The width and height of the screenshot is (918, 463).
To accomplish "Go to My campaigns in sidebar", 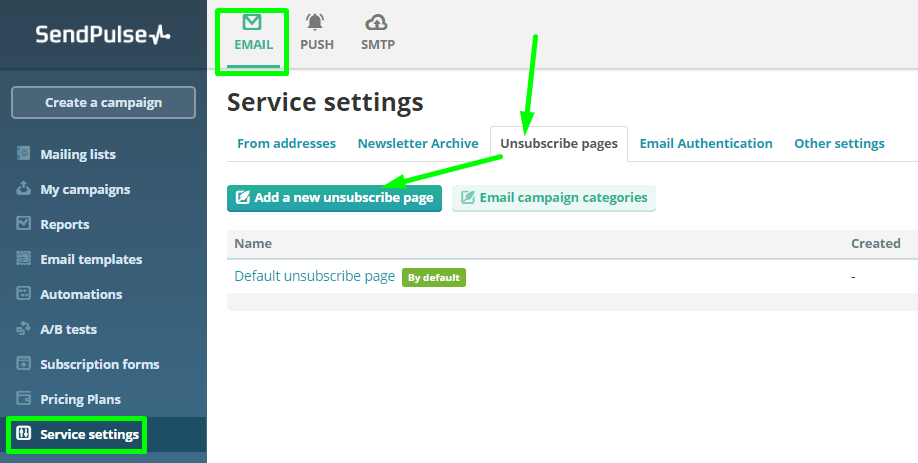I will click(85, 189).
